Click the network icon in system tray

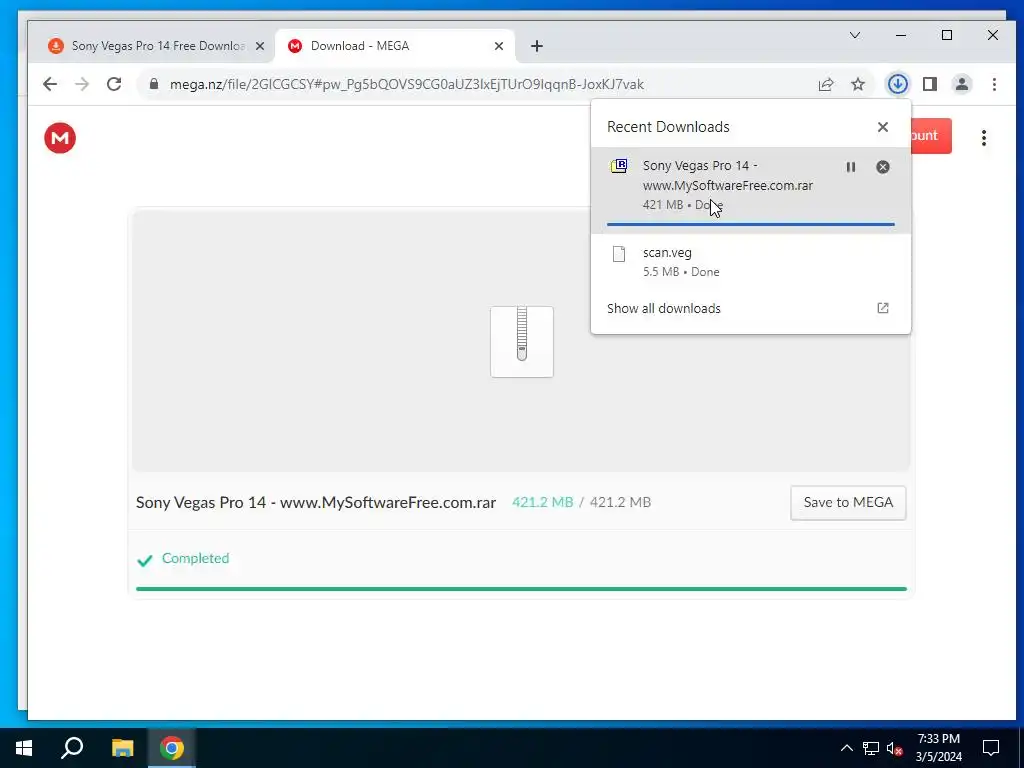click(x=871, y=748)
